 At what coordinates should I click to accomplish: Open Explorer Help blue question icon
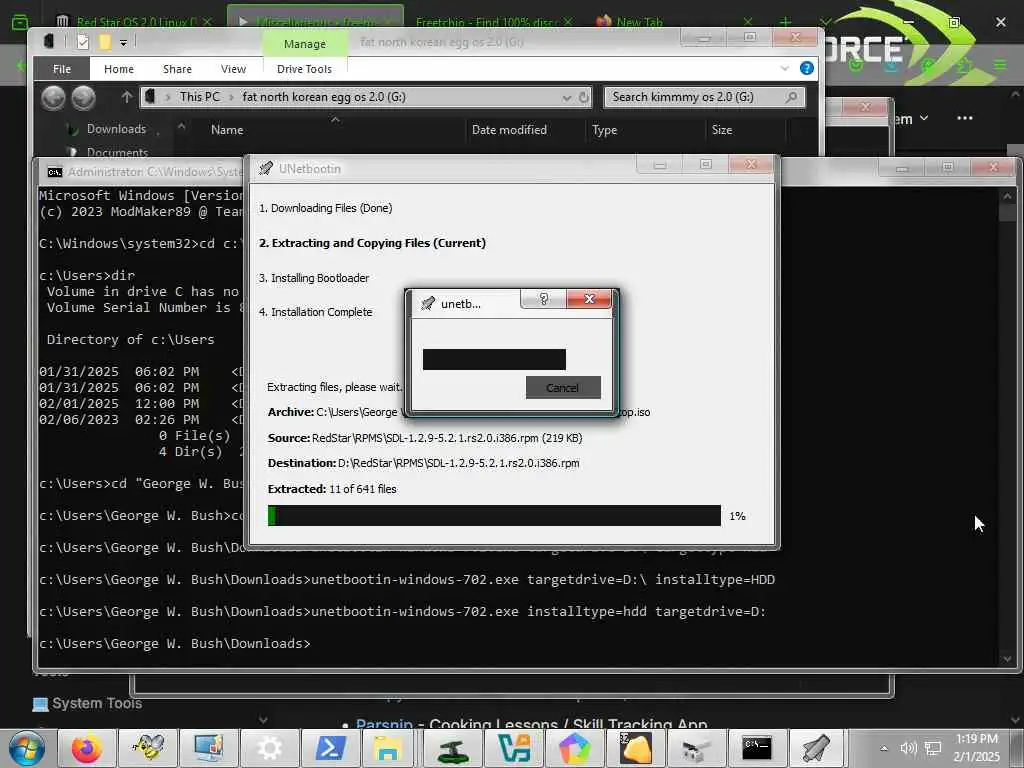[x=807, y=68]
